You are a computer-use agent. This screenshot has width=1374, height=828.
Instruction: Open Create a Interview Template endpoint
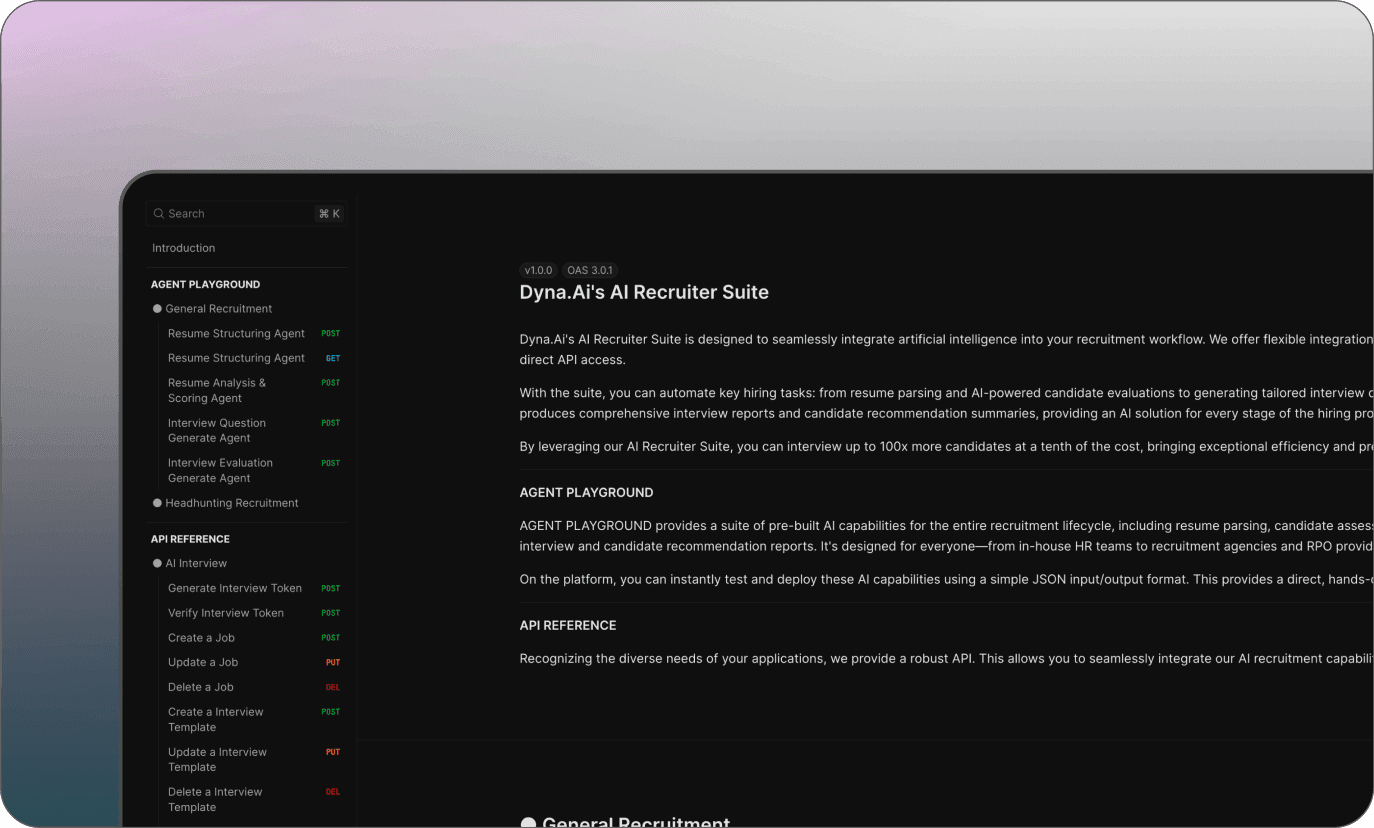pos(216,719)
